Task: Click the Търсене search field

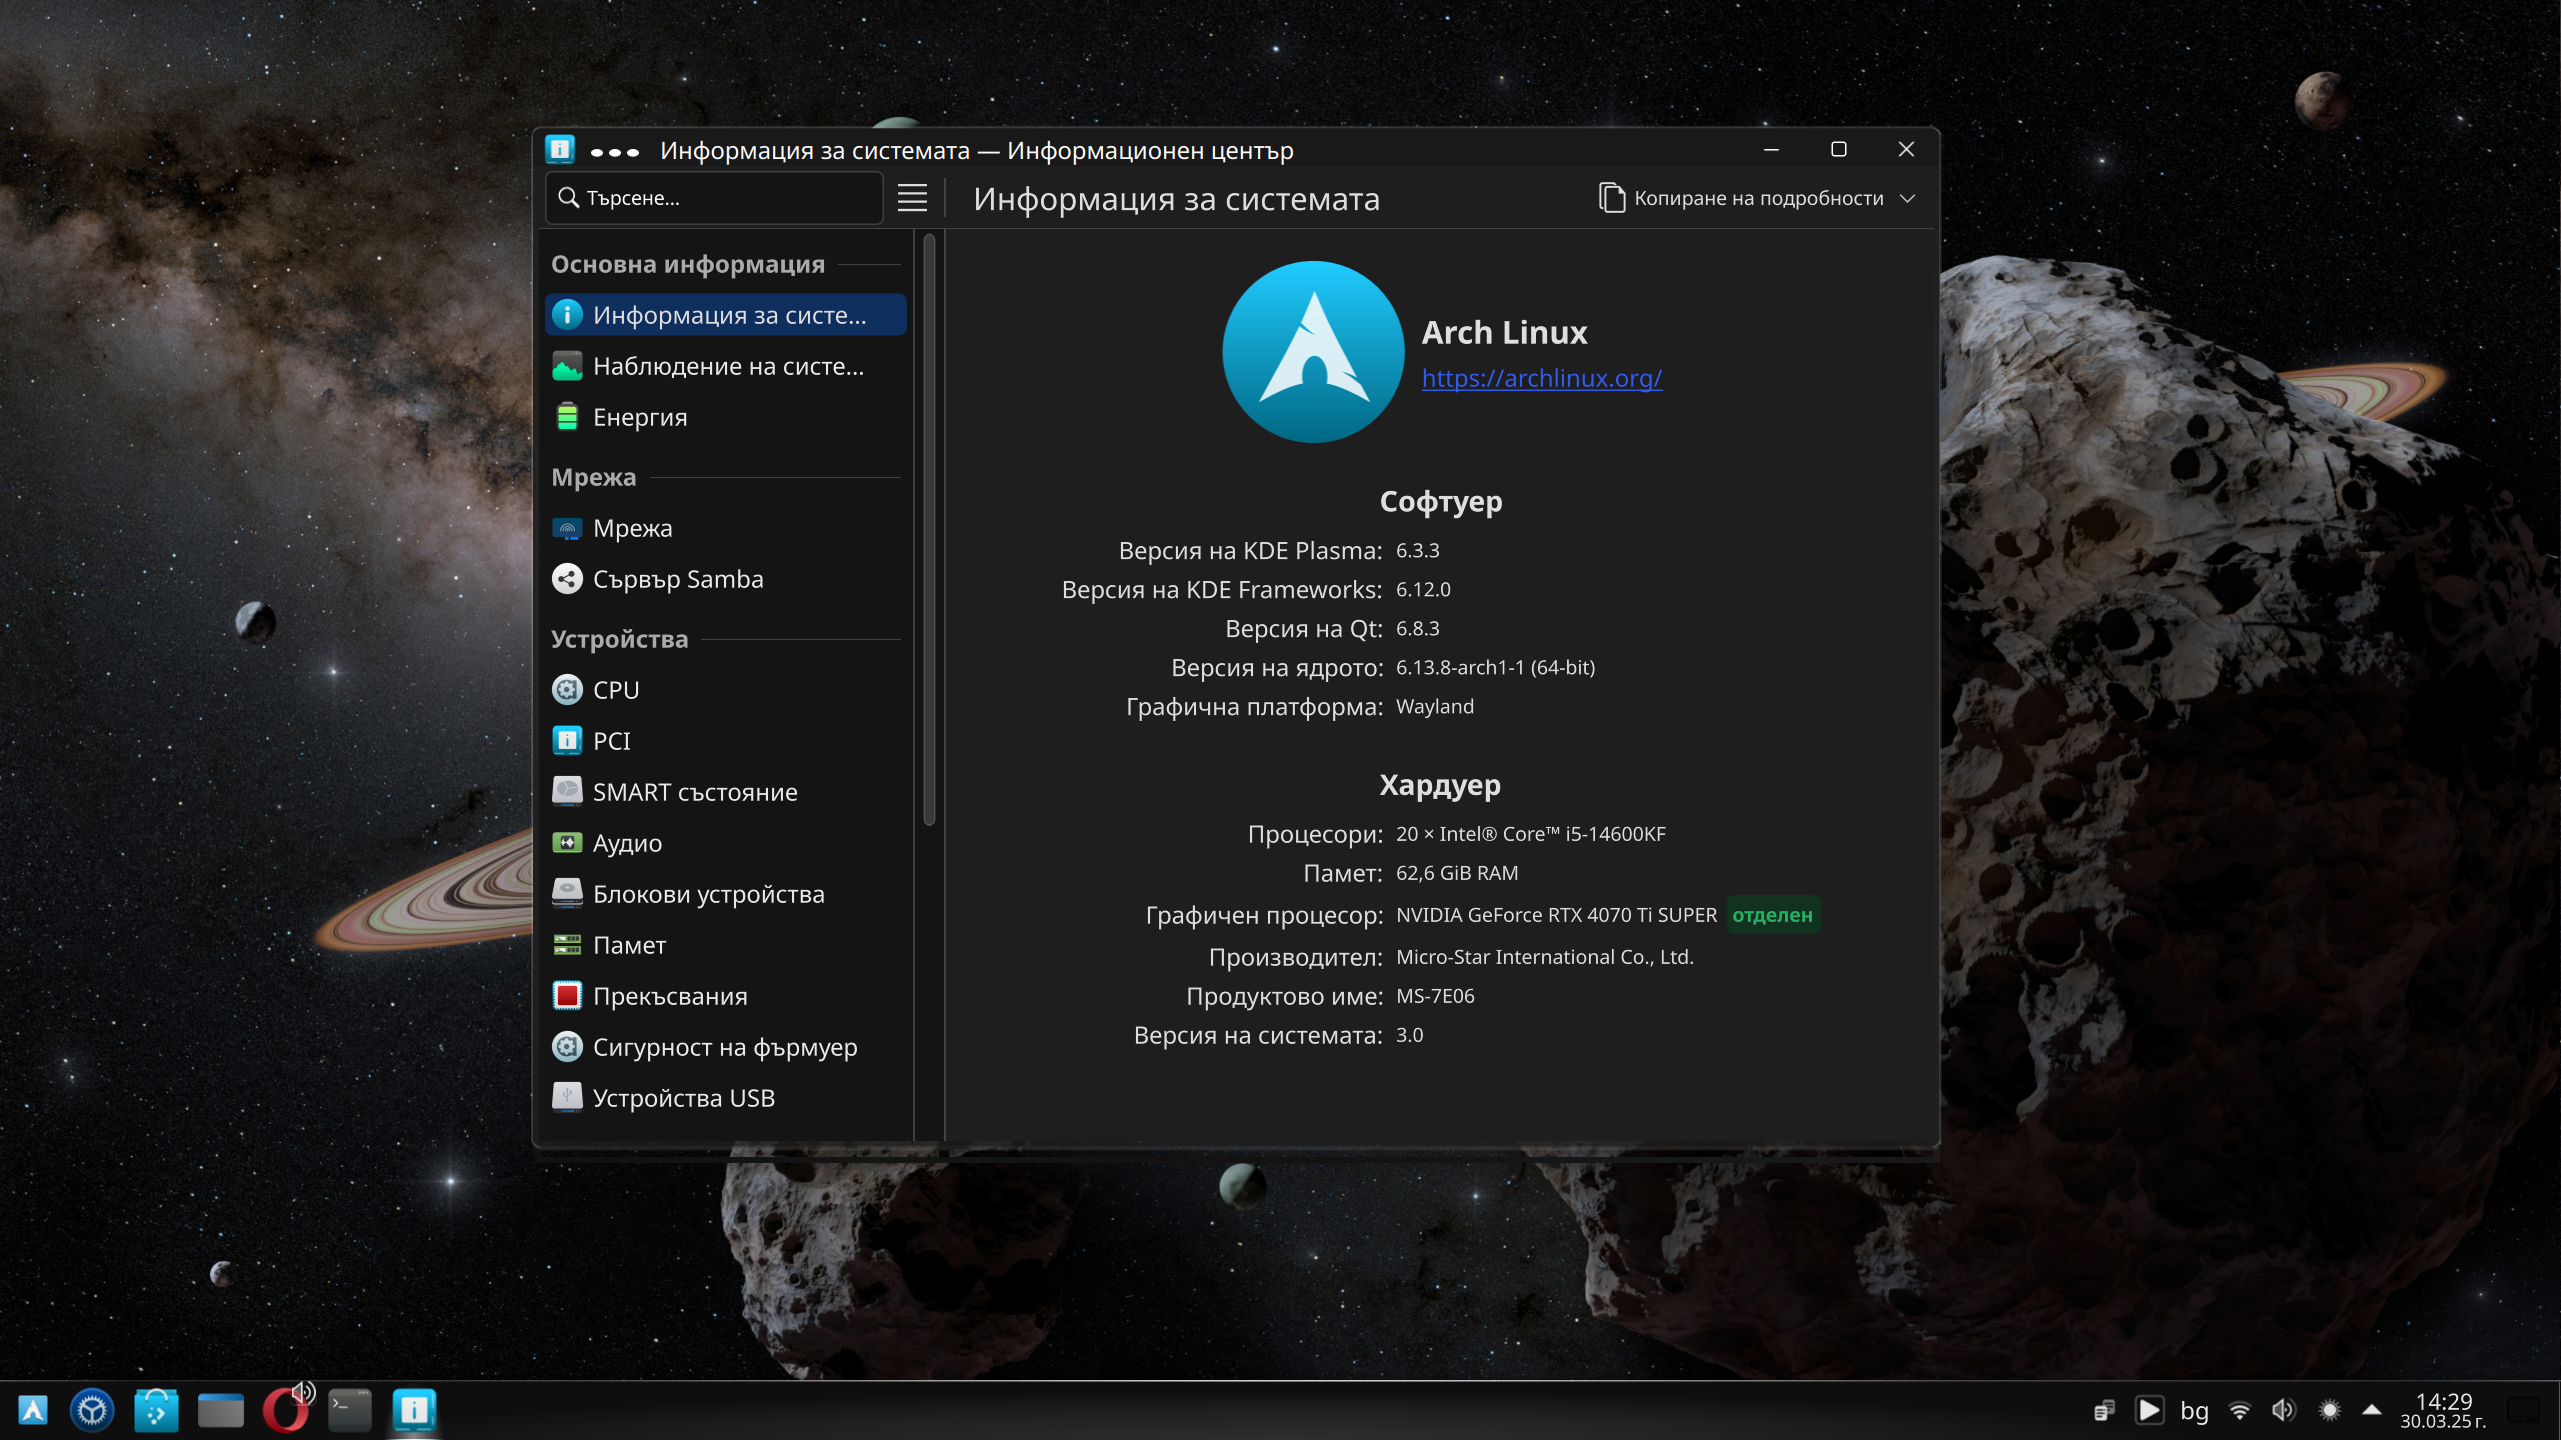Action: (714, 198)
